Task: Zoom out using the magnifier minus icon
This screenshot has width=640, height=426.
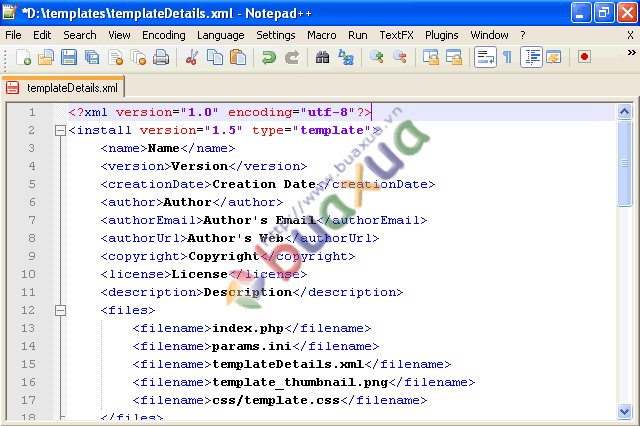Action: coord(400,57)
